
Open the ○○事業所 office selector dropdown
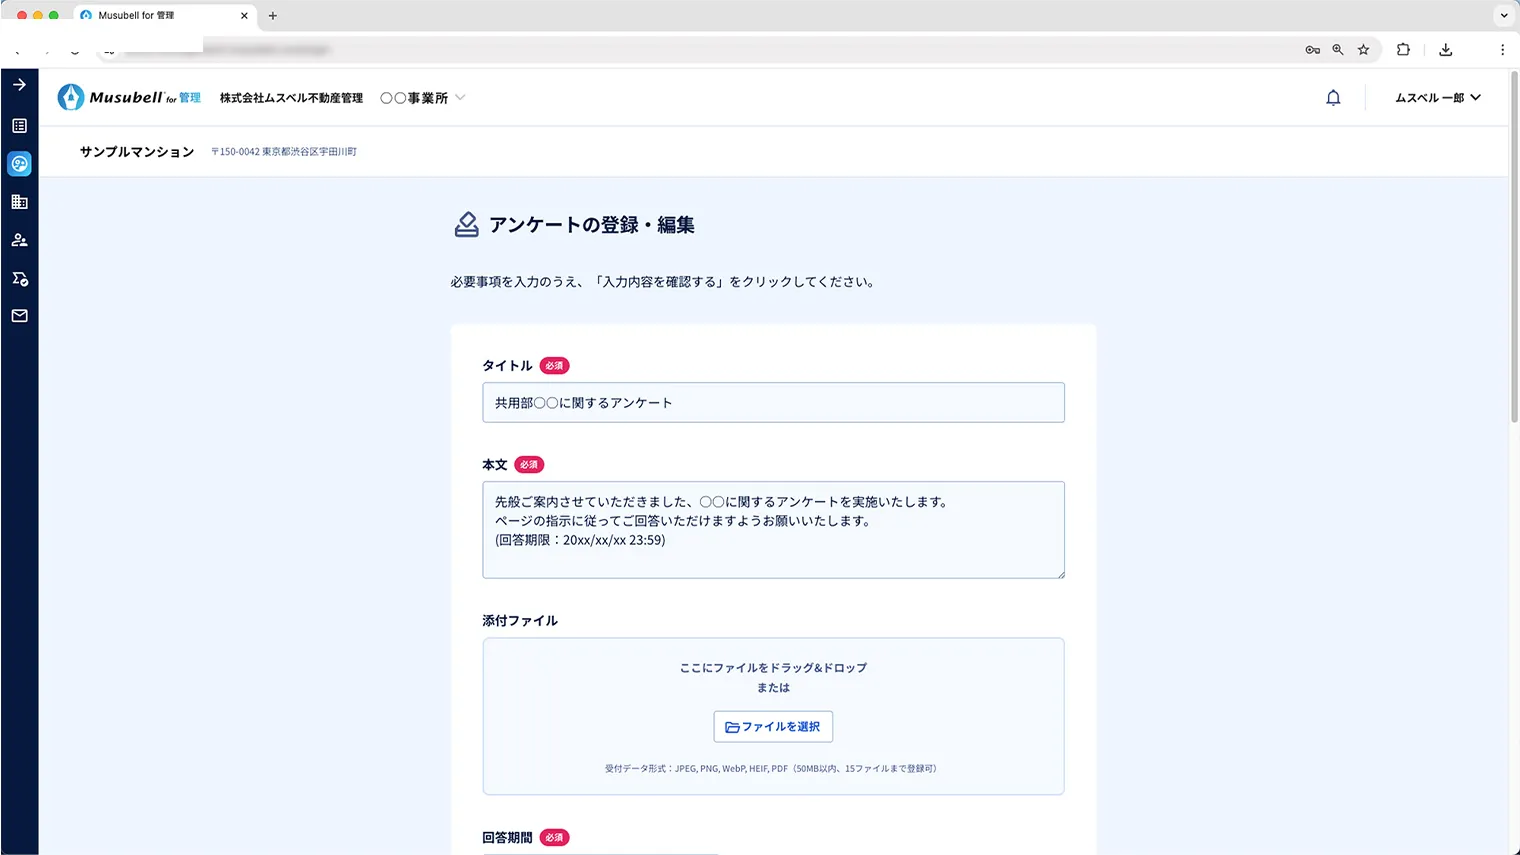[422, 97]
